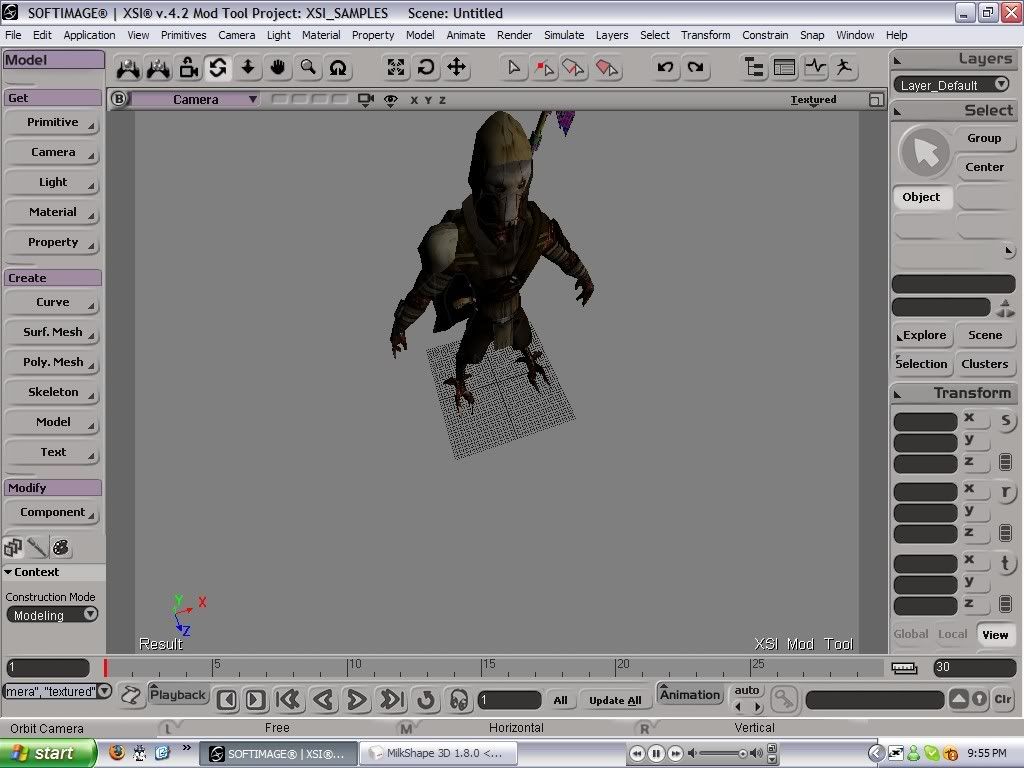Image resolution: width=1024 pixels, height=768 pixels.
Task: Switch transform mode to Global
Action: [911, 634]
